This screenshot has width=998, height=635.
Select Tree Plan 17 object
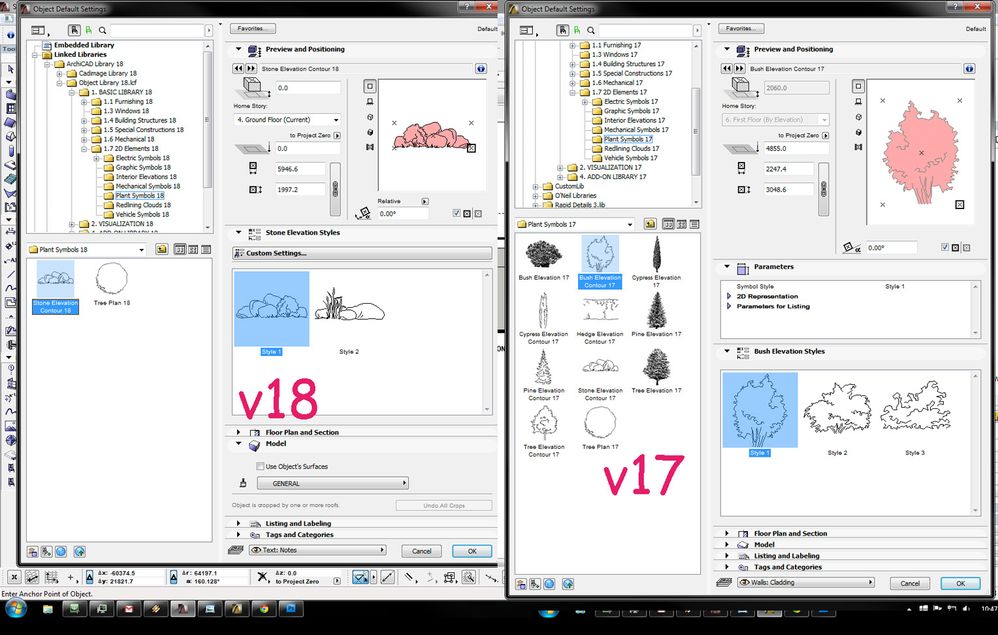600,427
